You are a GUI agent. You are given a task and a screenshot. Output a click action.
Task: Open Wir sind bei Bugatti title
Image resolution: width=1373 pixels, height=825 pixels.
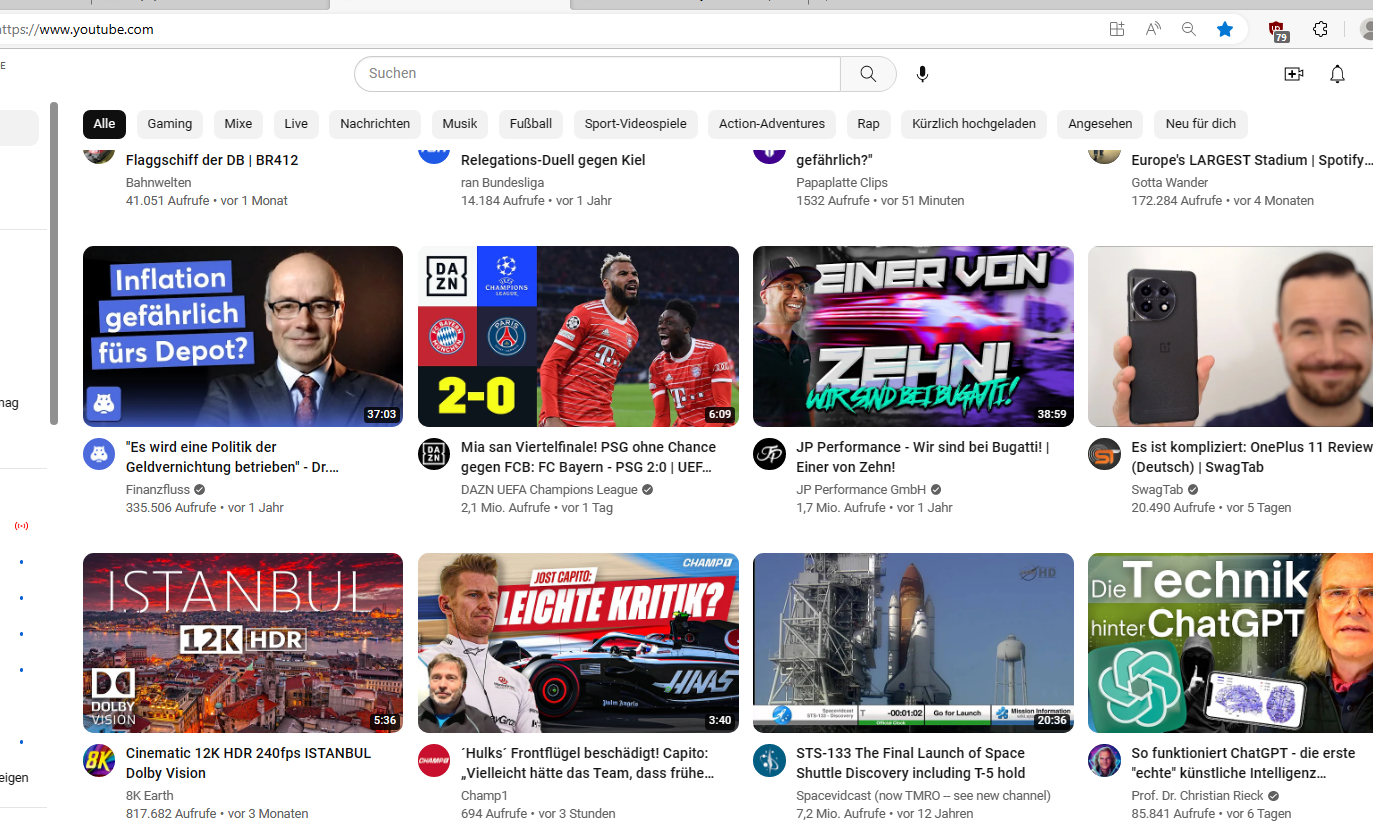pos(922,457)
